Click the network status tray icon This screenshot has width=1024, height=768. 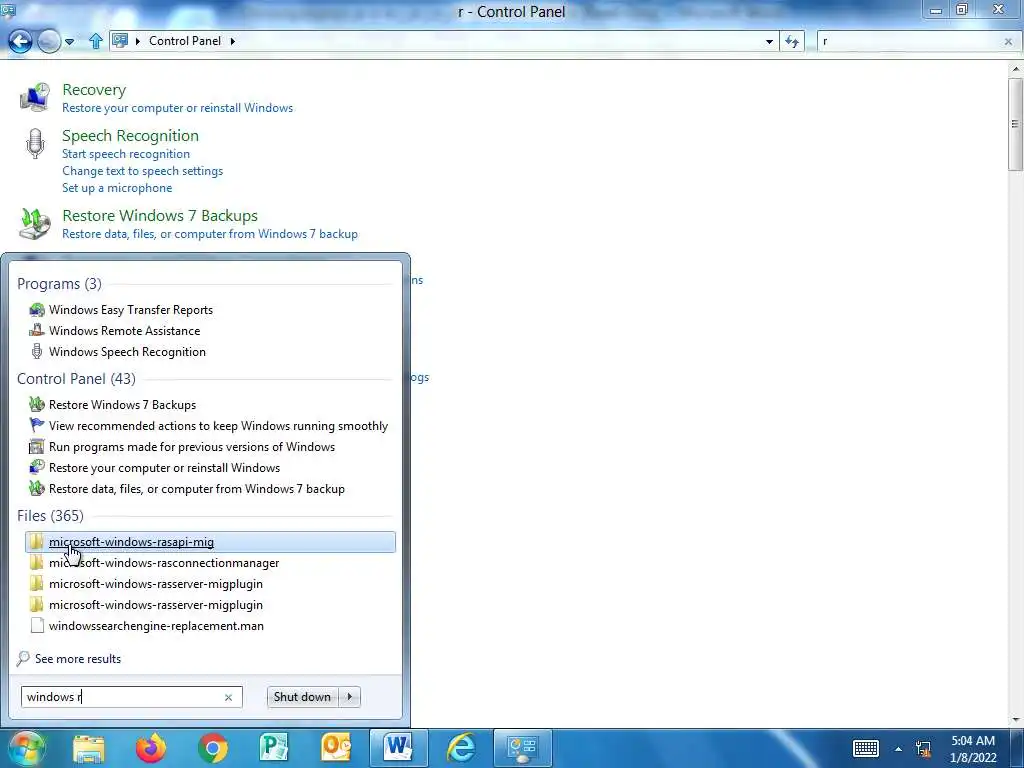(923, 749)
